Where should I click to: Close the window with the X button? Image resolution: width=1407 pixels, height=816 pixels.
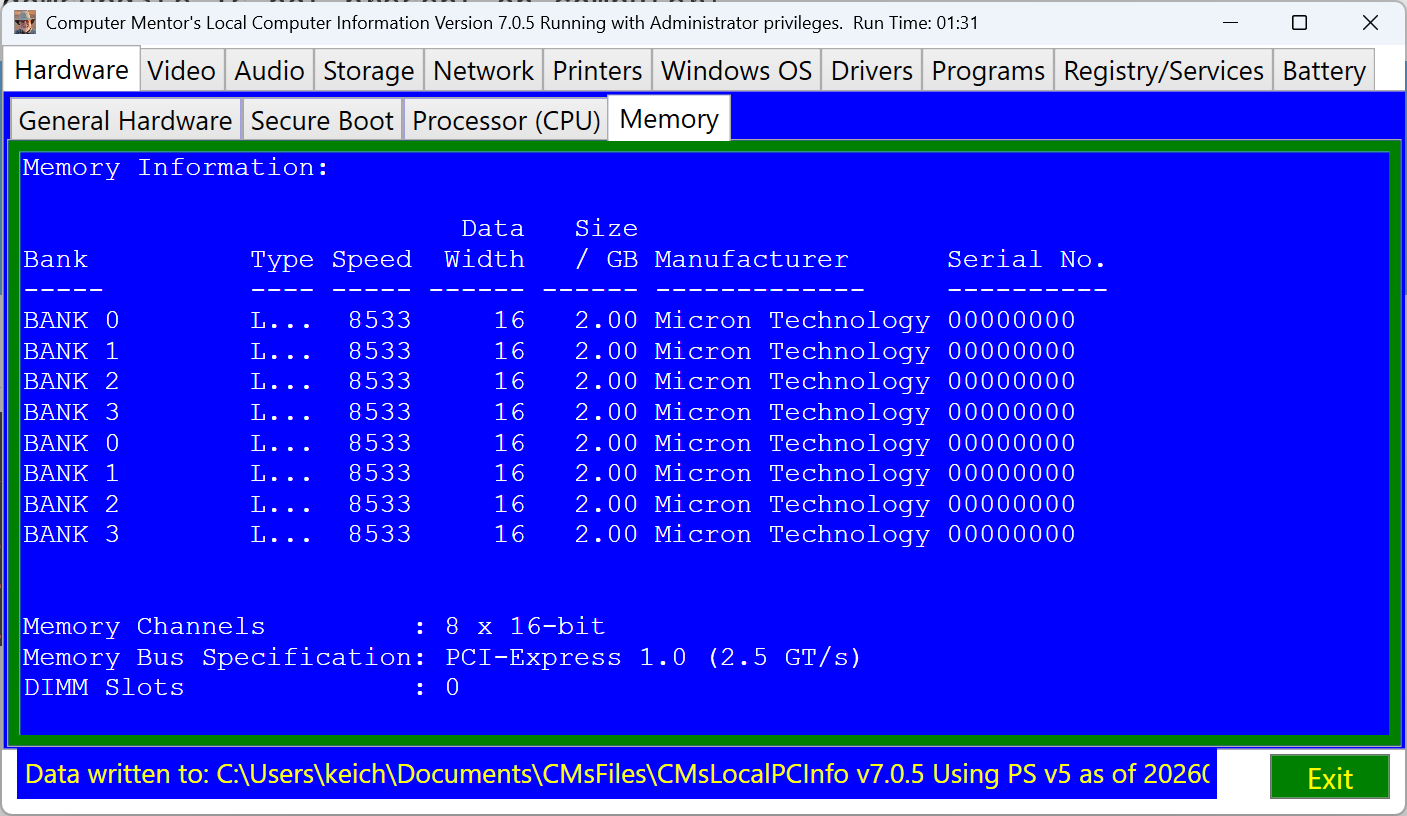1370,22
